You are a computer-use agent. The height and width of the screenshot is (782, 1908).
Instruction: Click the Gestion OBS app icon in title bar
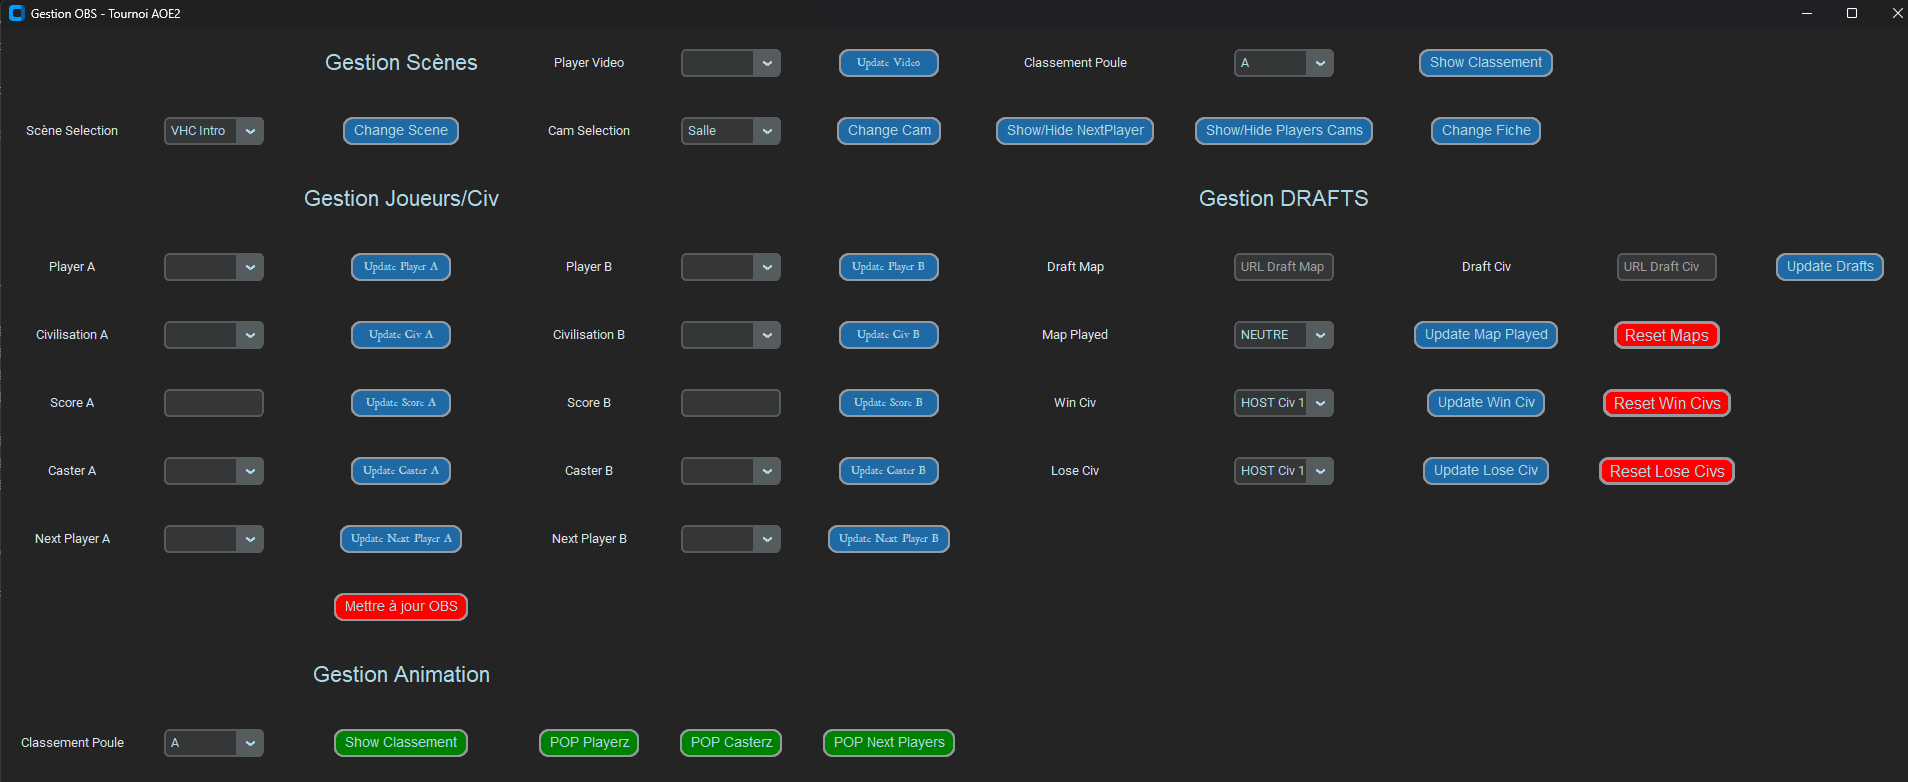[x=16, y=13]
